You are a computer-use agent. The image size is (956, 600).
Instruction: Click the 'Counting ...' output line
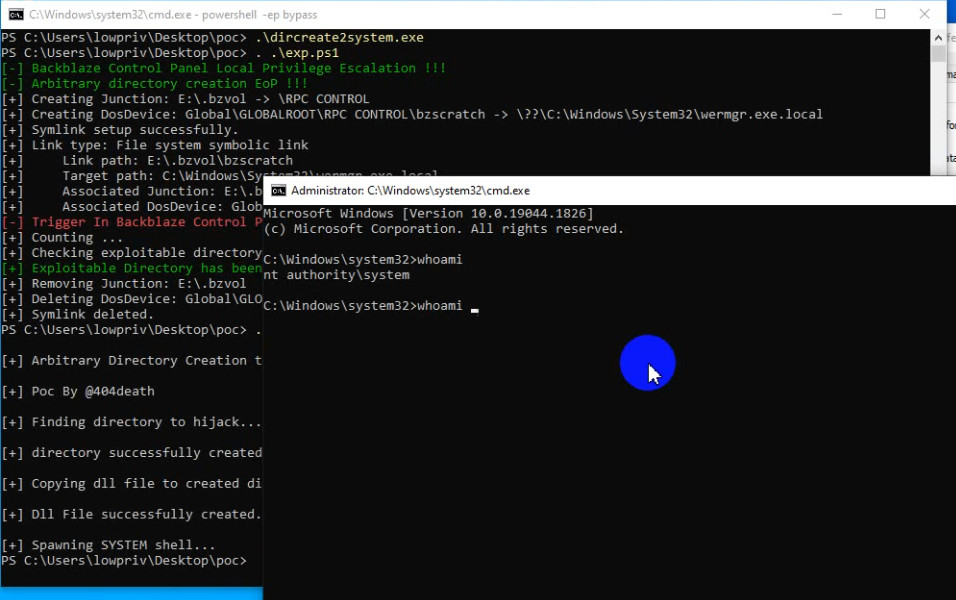[x=62, y=238]
